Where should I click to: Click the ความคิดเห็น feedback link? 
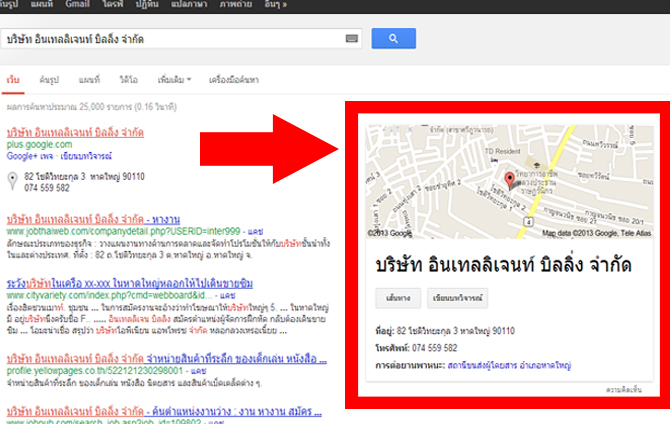623,389
